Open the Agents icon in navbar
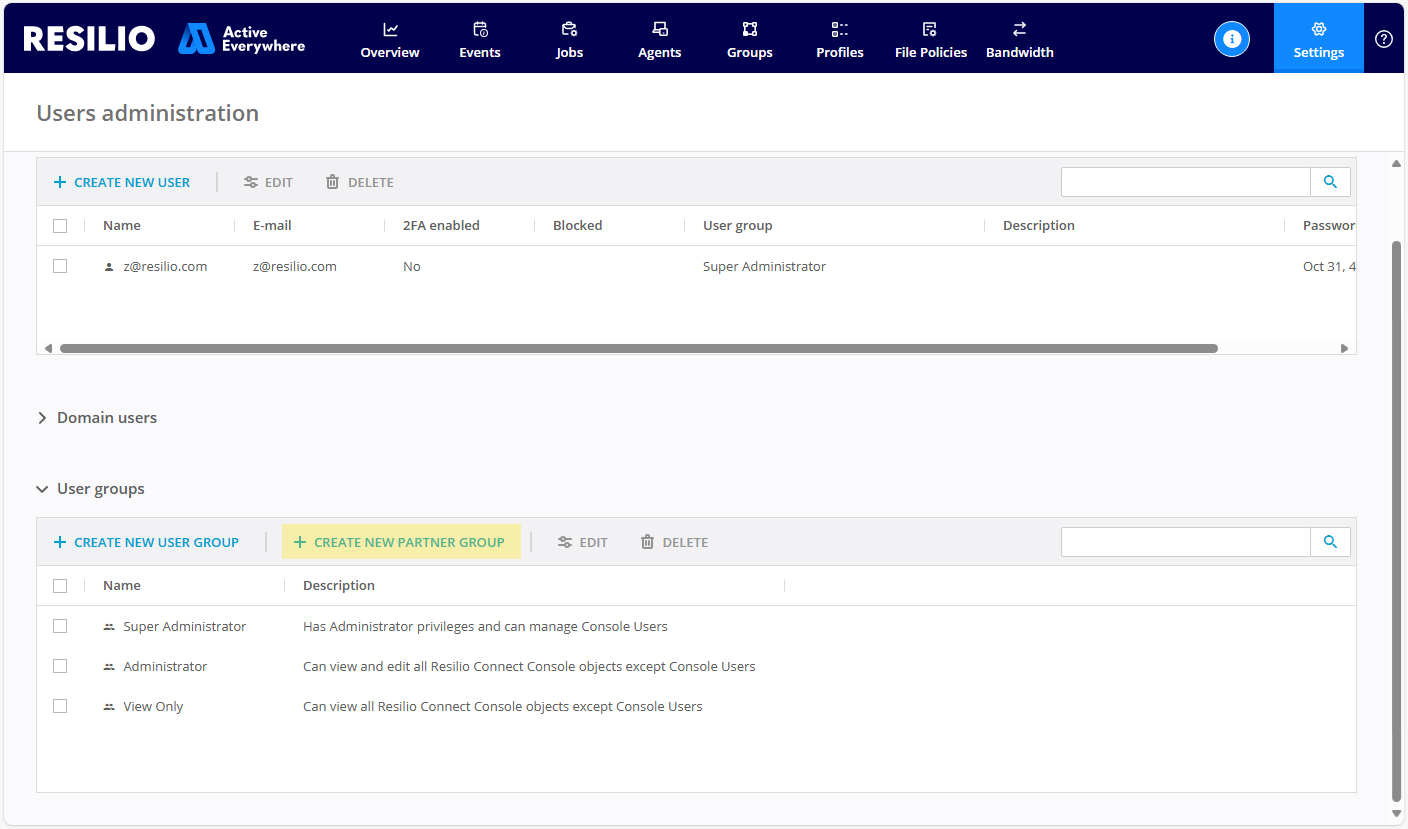The image size is (1408, 829). (660, 29)
